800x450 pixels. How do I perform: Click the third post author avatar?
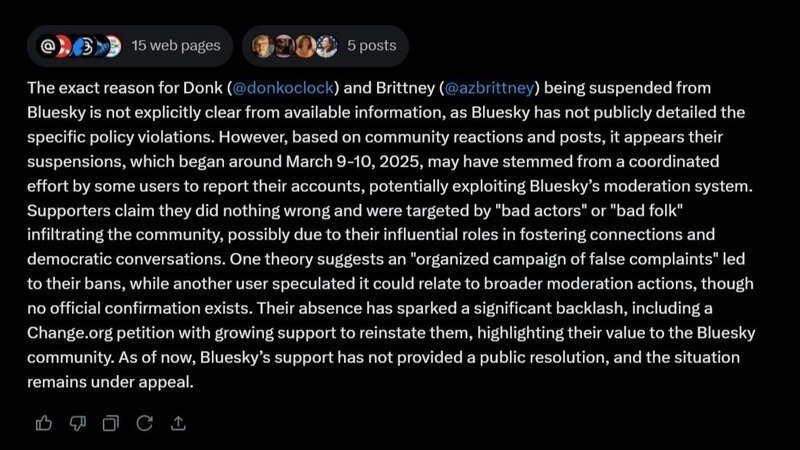[x=303, y=45]
